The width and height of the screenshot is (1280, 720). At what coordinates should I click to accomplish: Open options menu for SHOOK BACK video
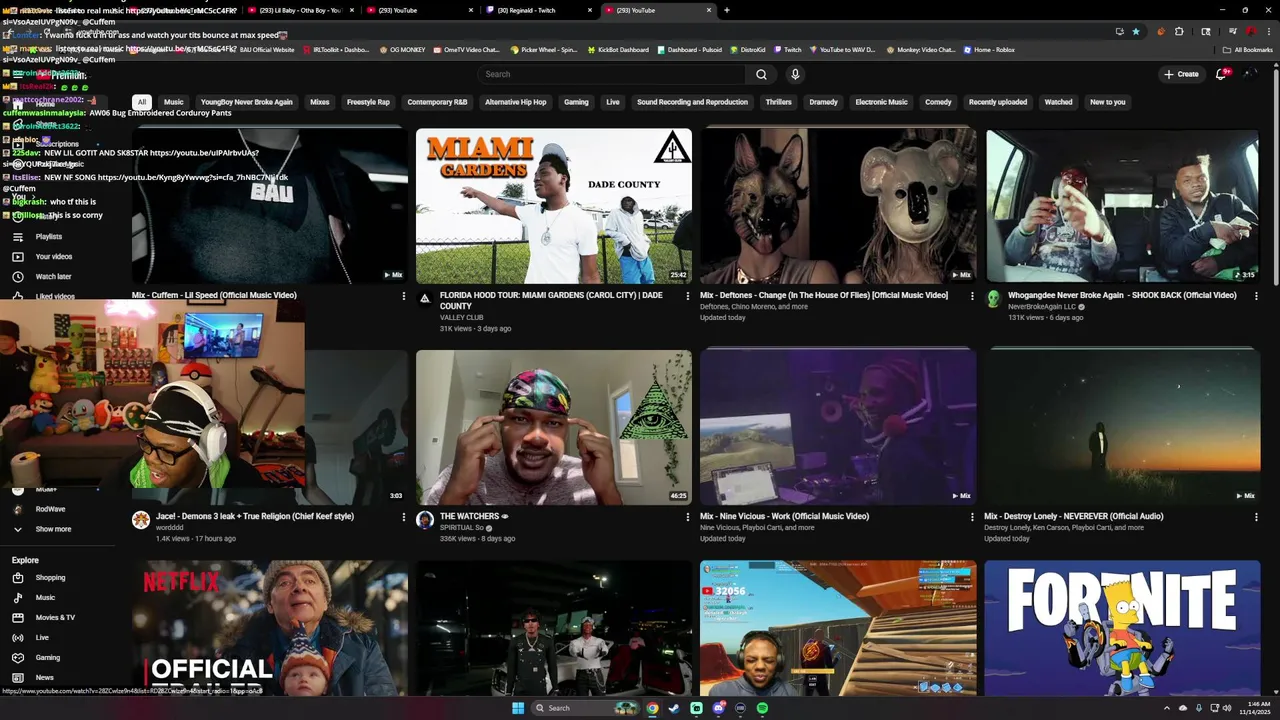[1256, 296]
